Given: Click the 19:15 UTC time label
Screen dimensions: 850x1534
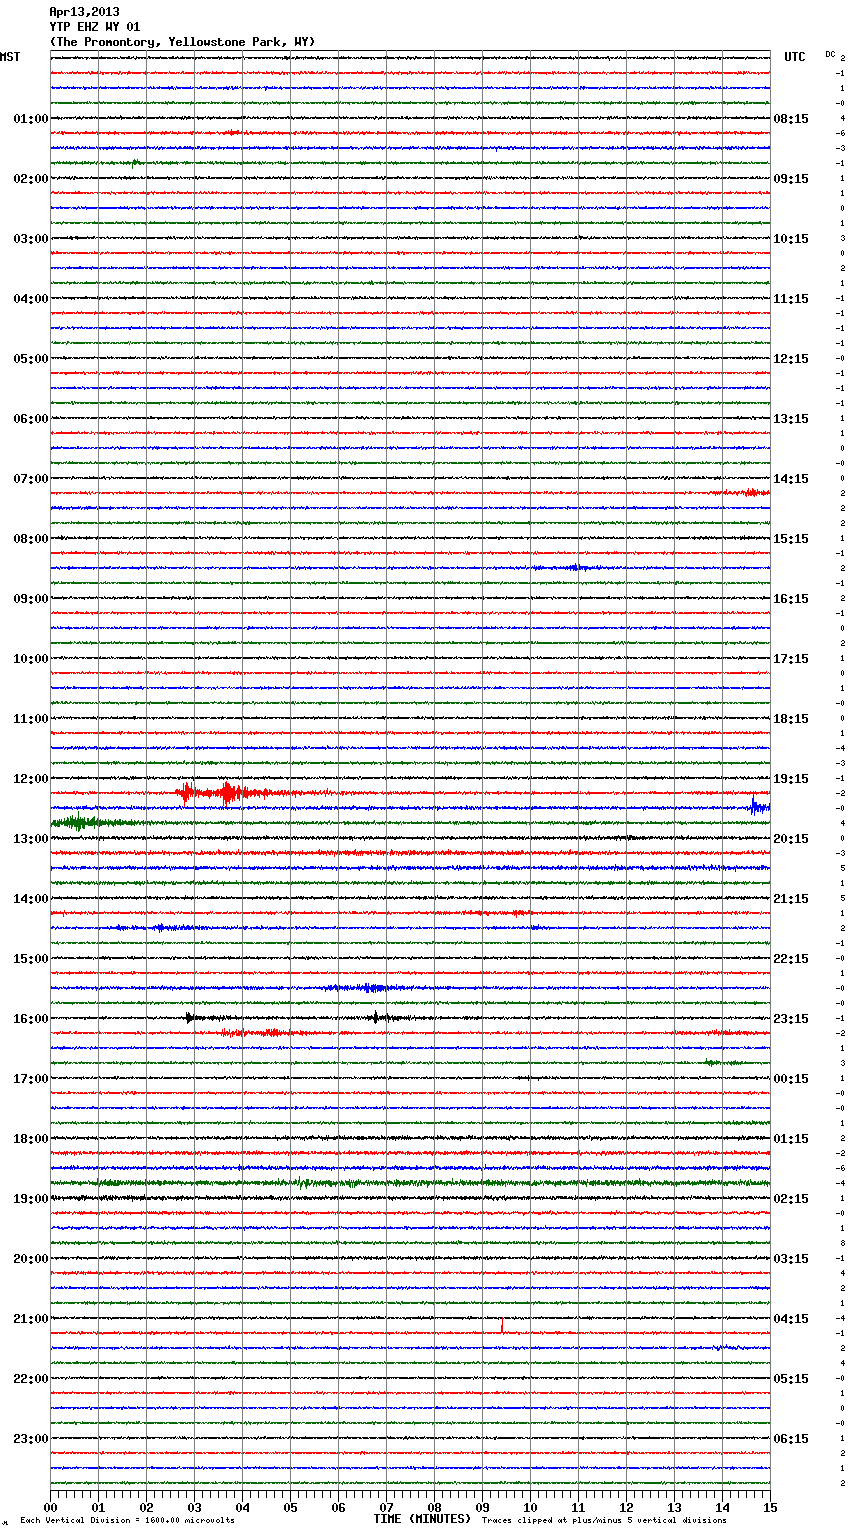Looking at the screenshot, I should 791,779.
